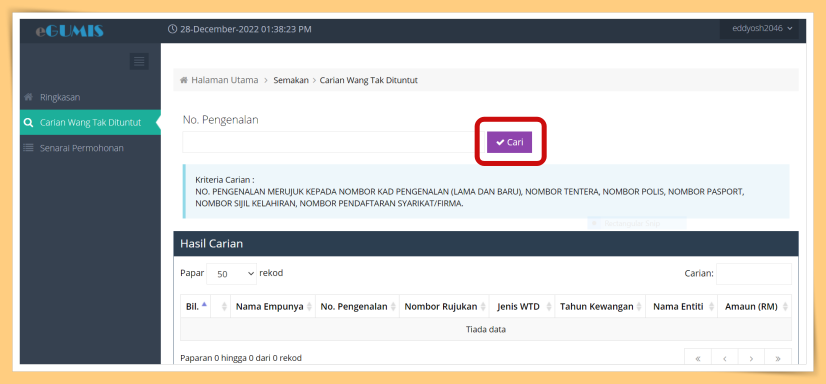Viewport: 826px width, 384px height.
Task: Click the hamburger menu icon in sidebar
Action: (x=139, y=62)
